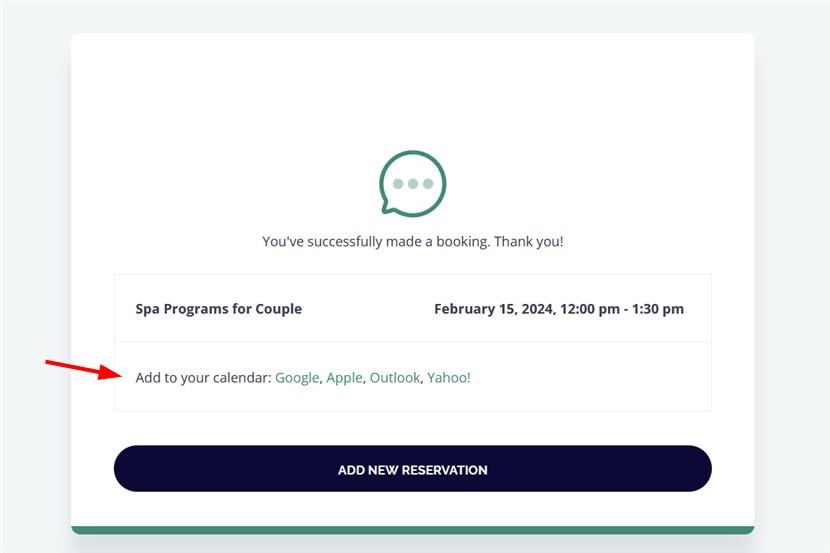Image resolution: width=830 pixels, height=553 pixels.
Task: Click the Add New Reservation button
Action: (x=412, y=468)
